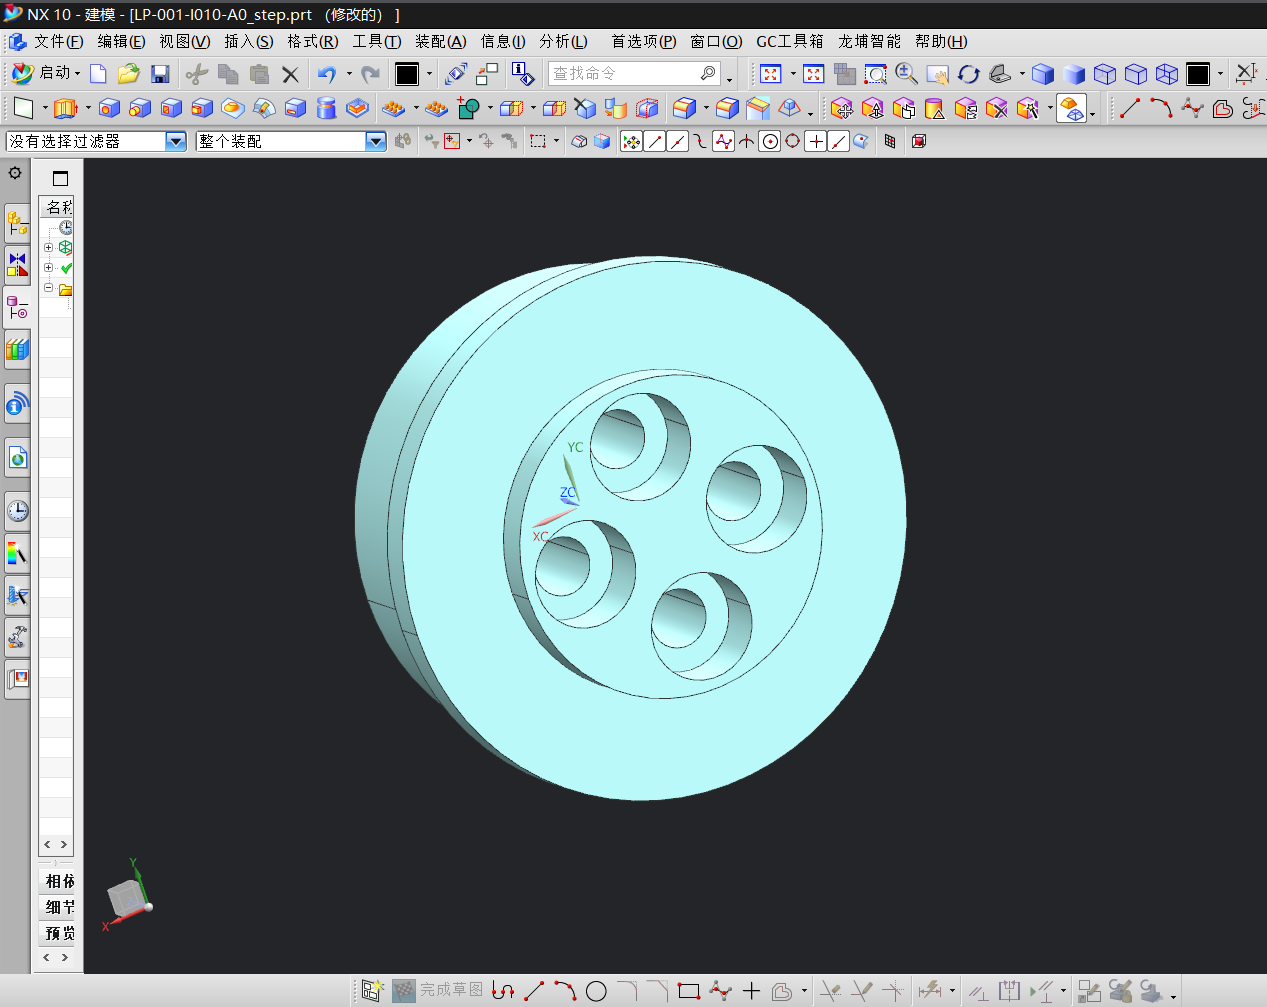Screen dimensions: 1267x1007
Task: Toggle the End Point snap option
Action: click(x=654, y=141)
